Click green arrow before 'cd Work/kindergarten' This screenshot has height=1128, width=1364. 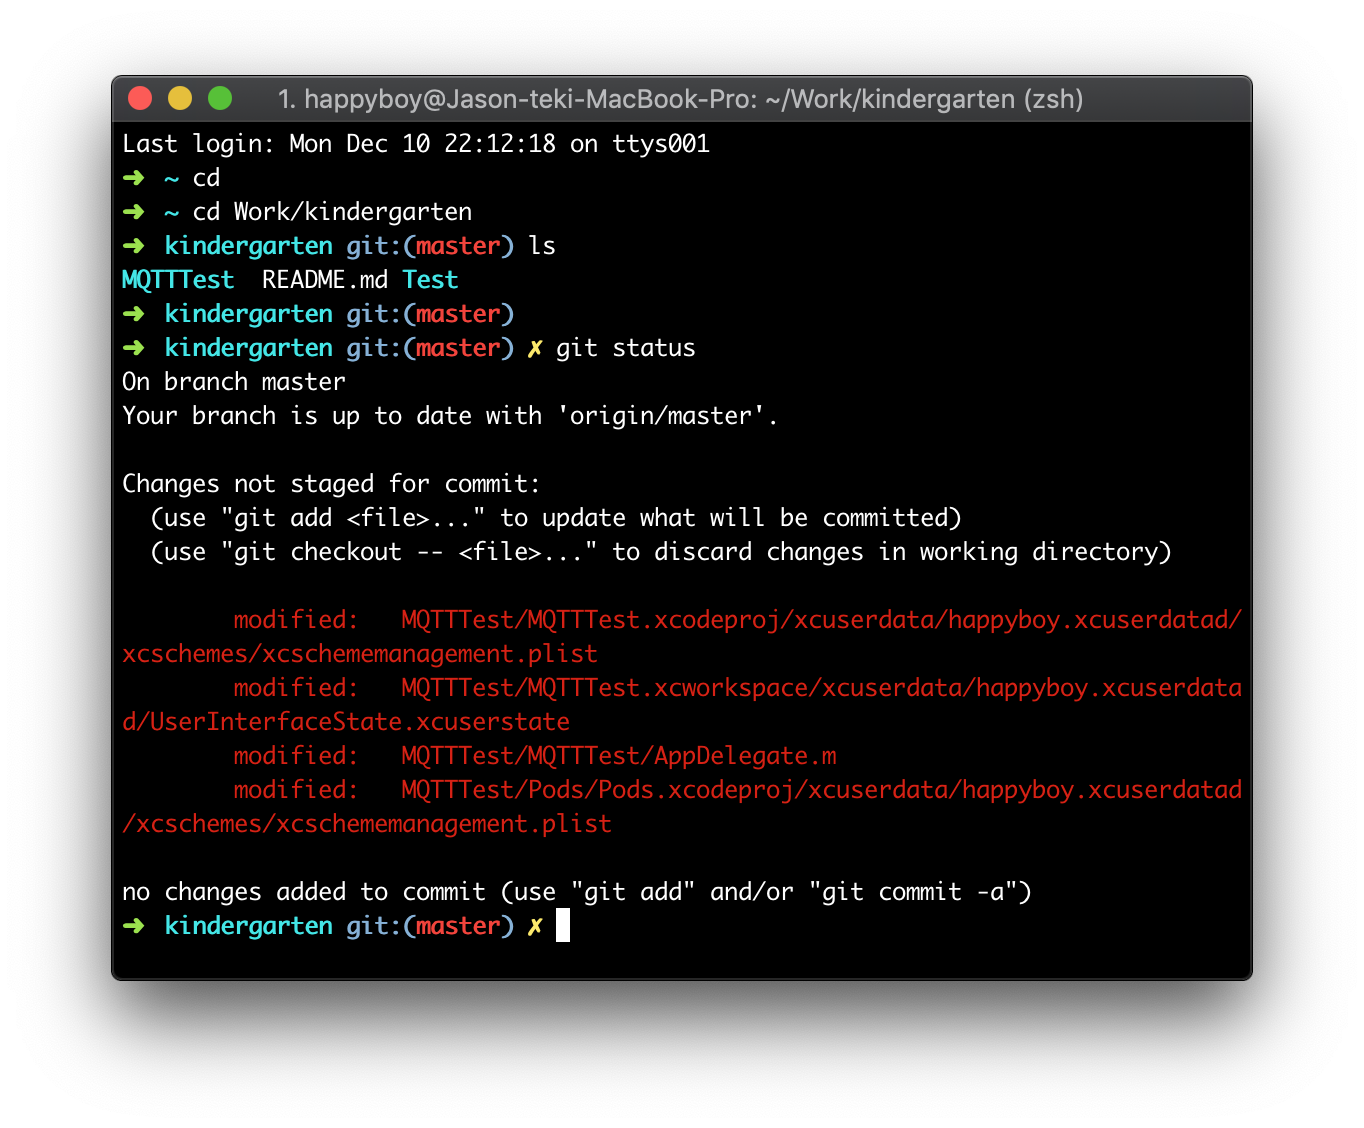133,212
